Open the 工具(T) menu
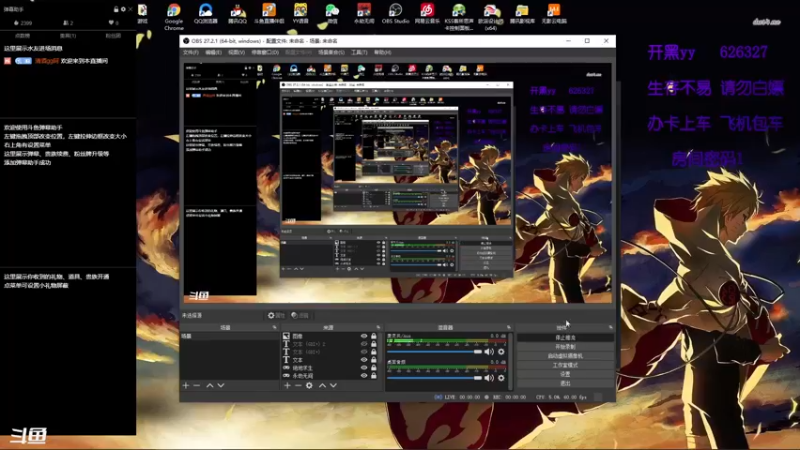 359,53
